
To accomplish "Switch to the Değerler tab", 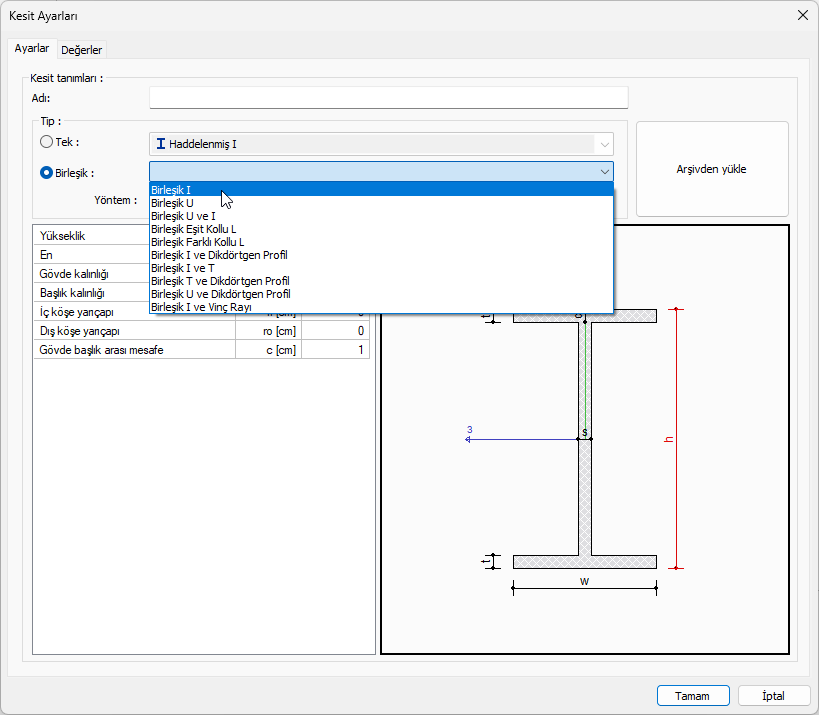I will pos(82,50).
